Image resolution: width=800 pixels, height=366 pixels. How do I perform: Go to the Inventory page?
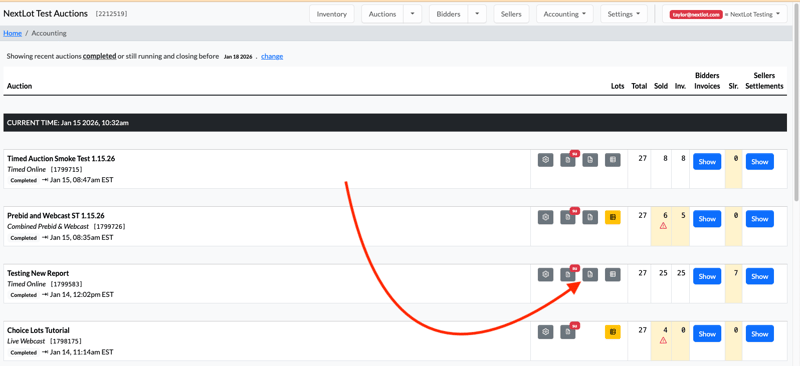pos(332,14)
